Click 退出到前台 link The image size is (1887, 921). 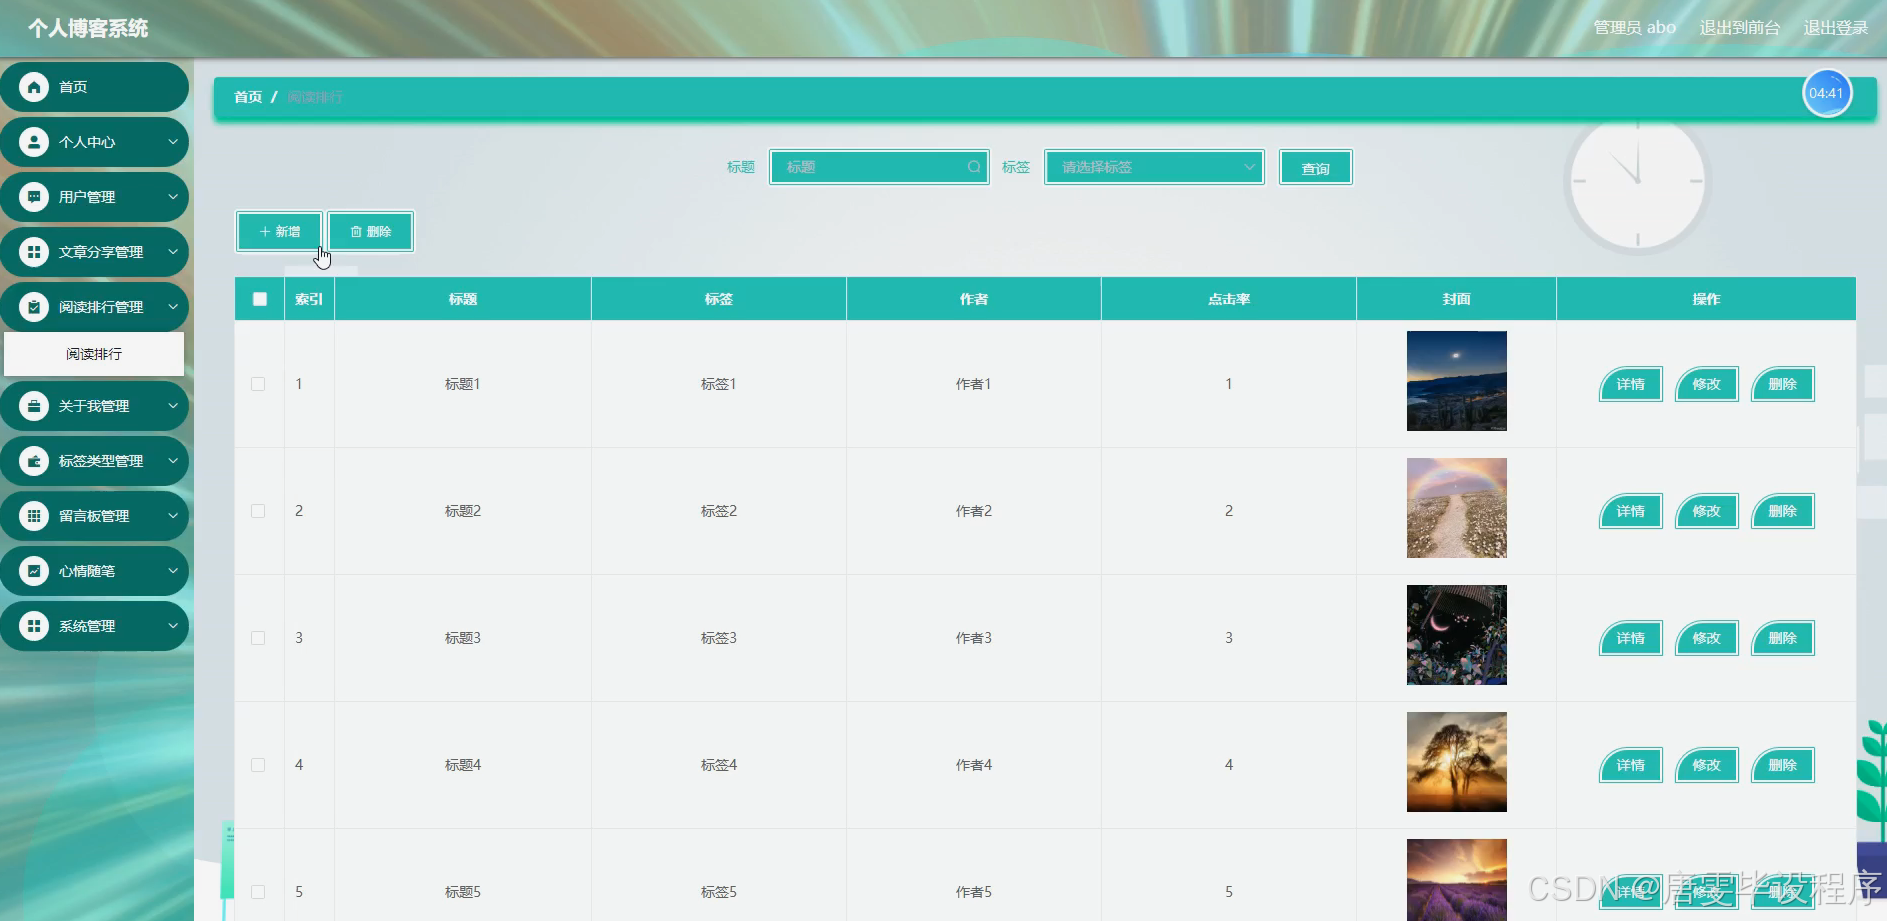tap(1740, 28)
